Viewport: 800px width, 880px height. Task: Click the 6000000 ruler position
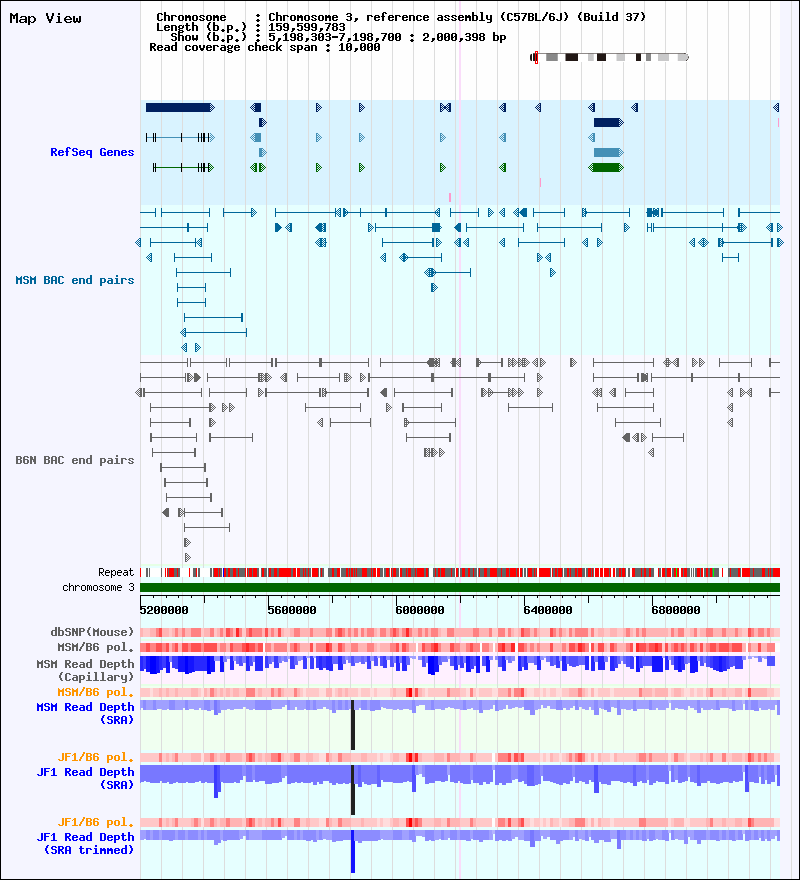point(420,610)
